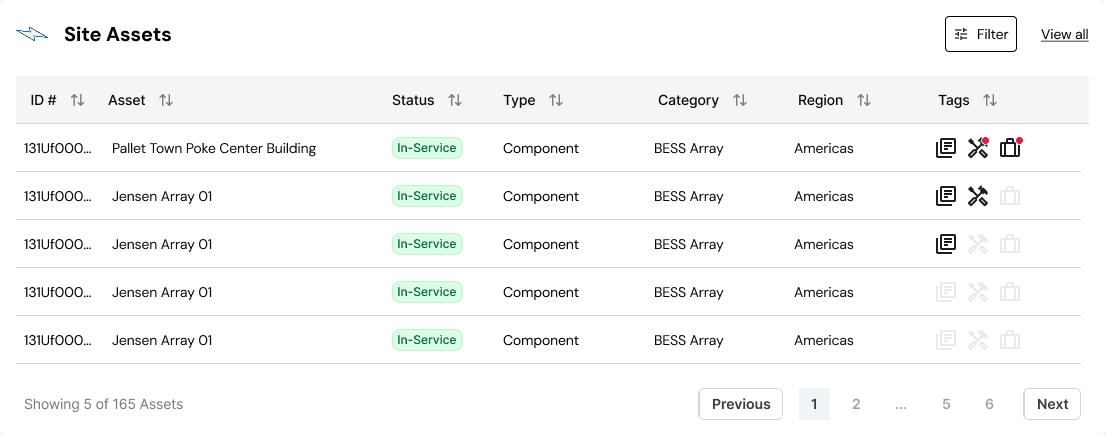Click the tools tag icon in second row
The width and height of the screenshot is (1105, 436).
pyautogui.click(x=977, y=196)
